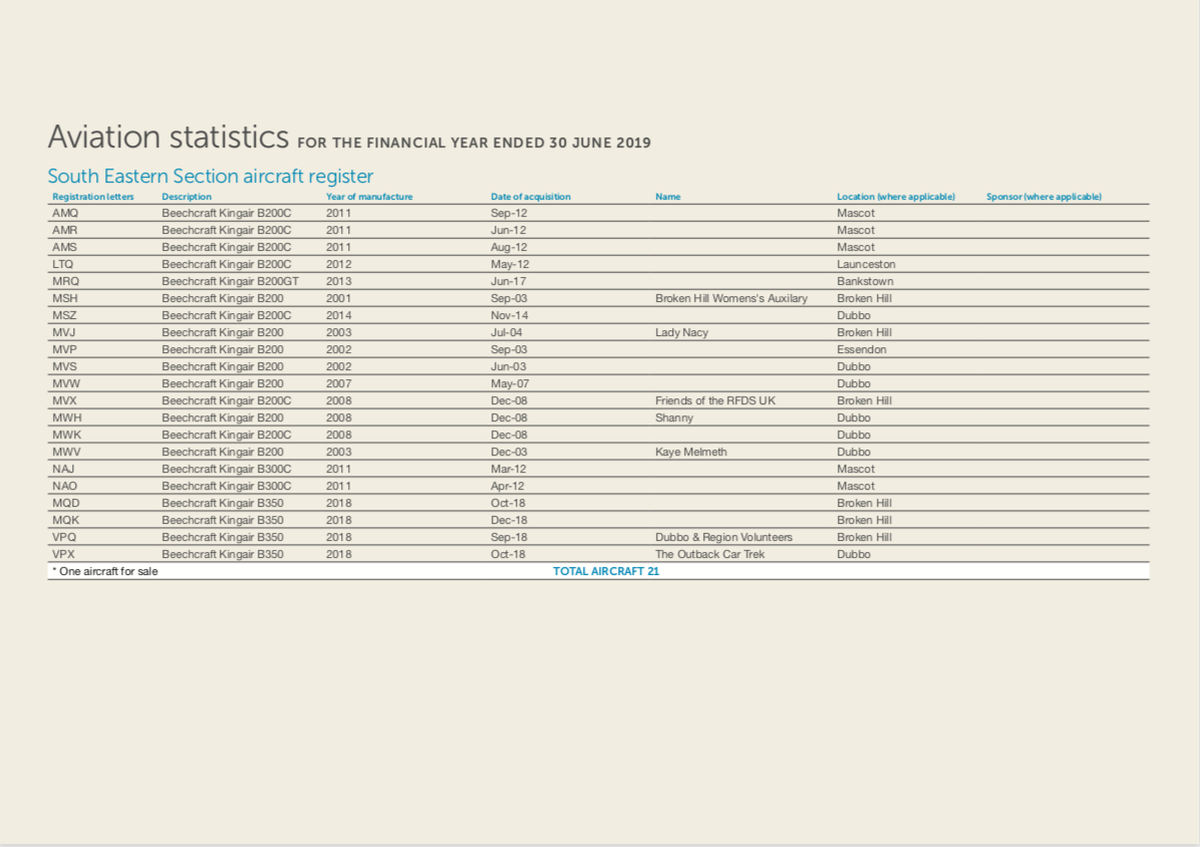The width and height of the screenshot is (1200, 847).
Task: Click the Year of manufacture column header
Action: [x=369, y=196]
